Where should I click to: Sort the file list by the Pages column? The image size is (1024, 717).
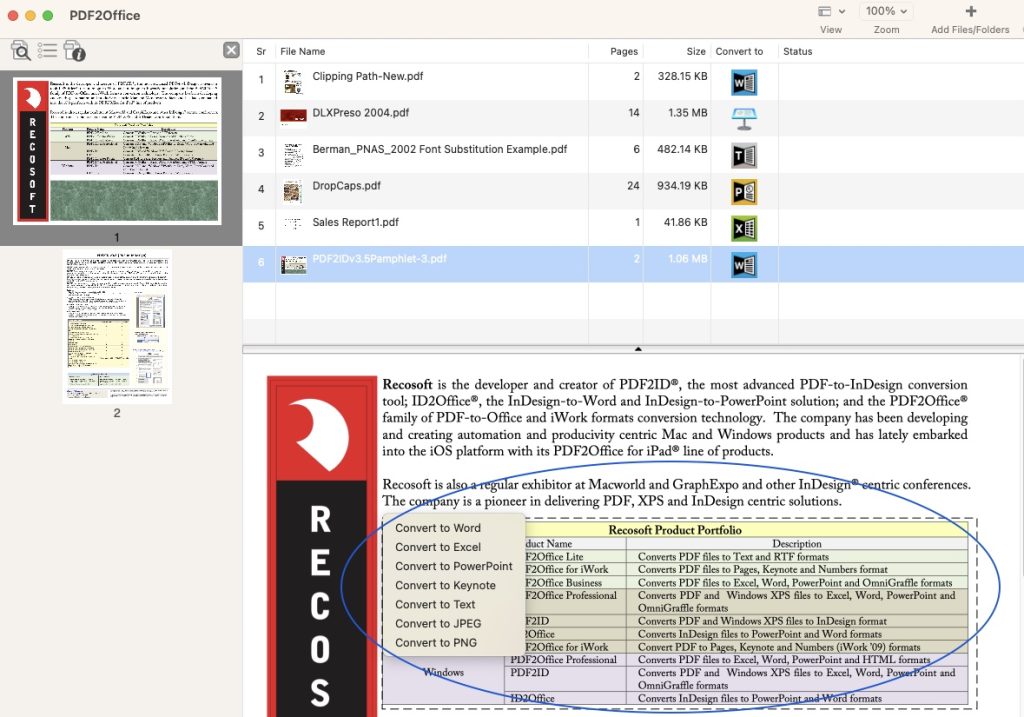623,51
